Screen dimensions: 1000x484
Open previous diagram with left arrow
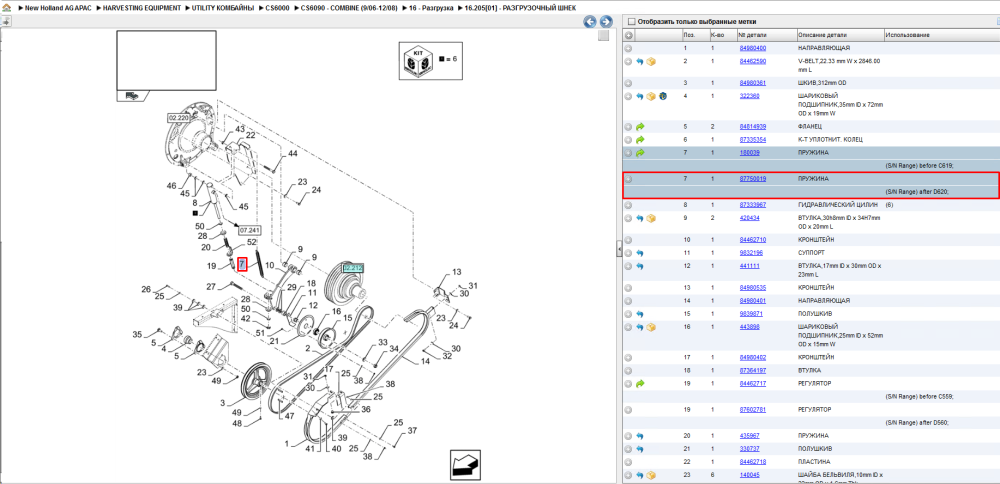click(x=590, y=22)
